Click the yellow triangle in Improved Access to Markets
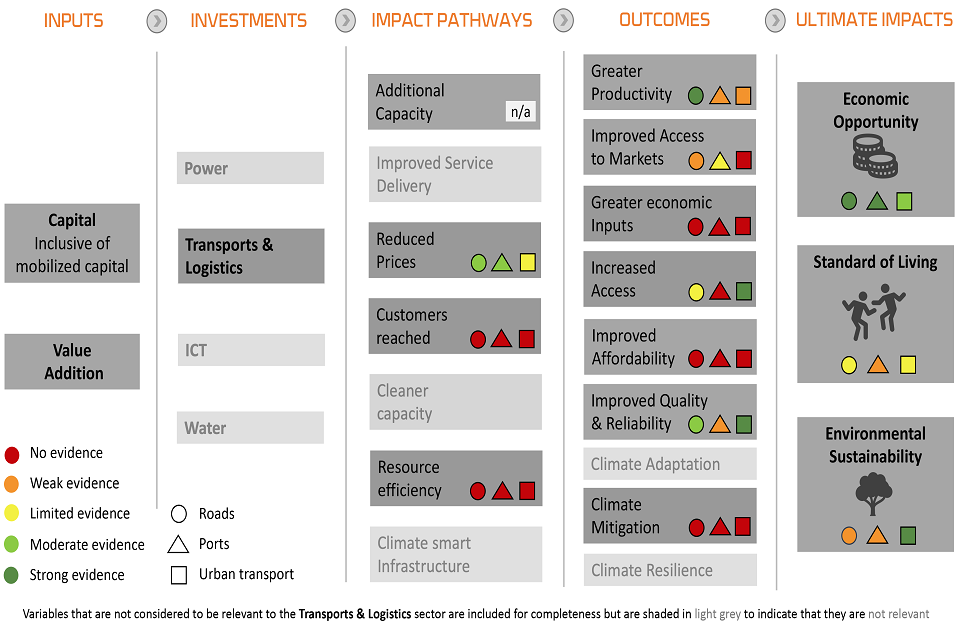The image size is (960, 640). (x=720, y=160)
